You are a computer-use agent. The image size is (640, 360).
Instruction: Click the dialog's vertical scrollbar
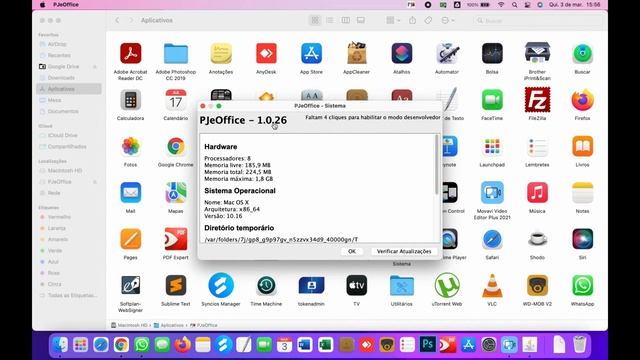[437, 165]
